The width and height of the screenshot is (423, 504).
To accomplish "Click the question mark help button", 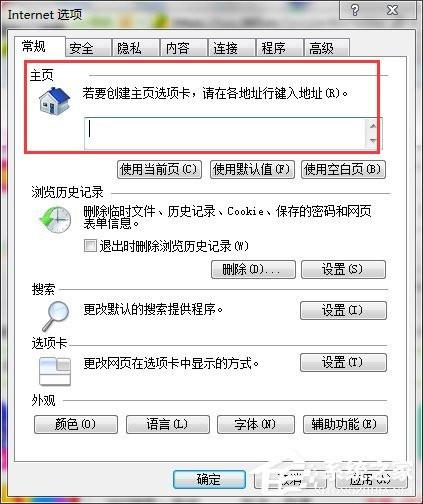I will 355,10.
